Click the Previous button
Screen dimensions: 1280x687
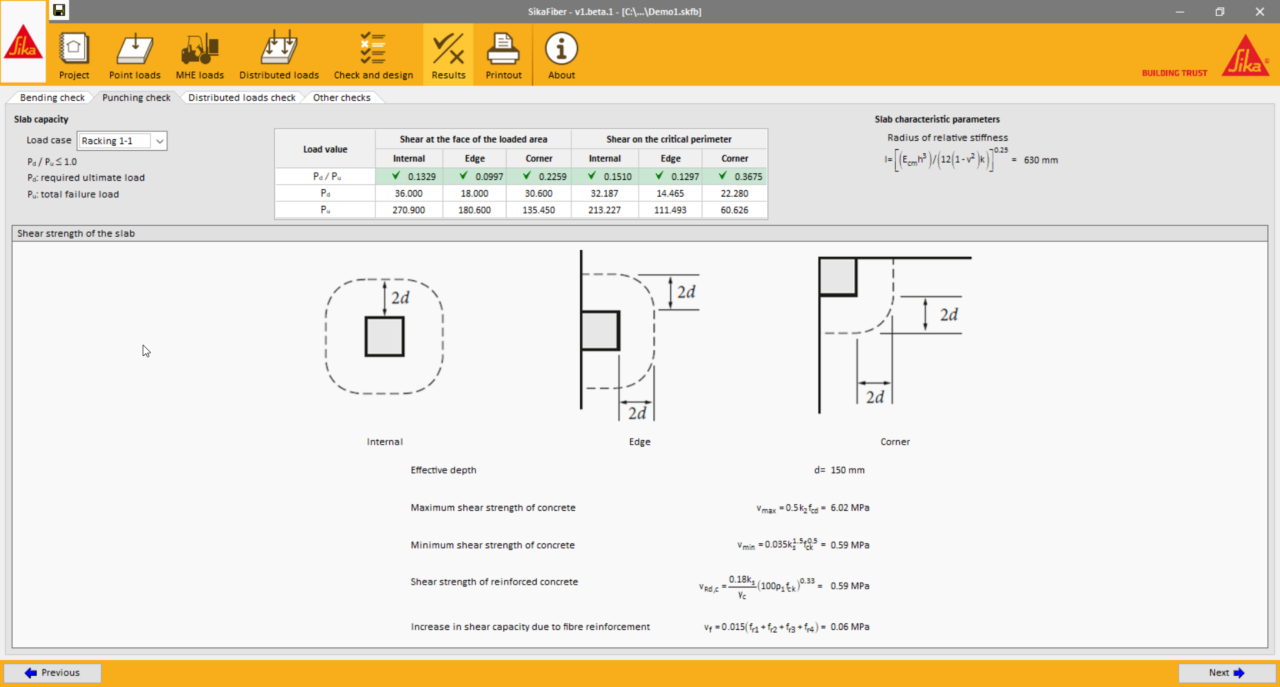coord(52,673)
